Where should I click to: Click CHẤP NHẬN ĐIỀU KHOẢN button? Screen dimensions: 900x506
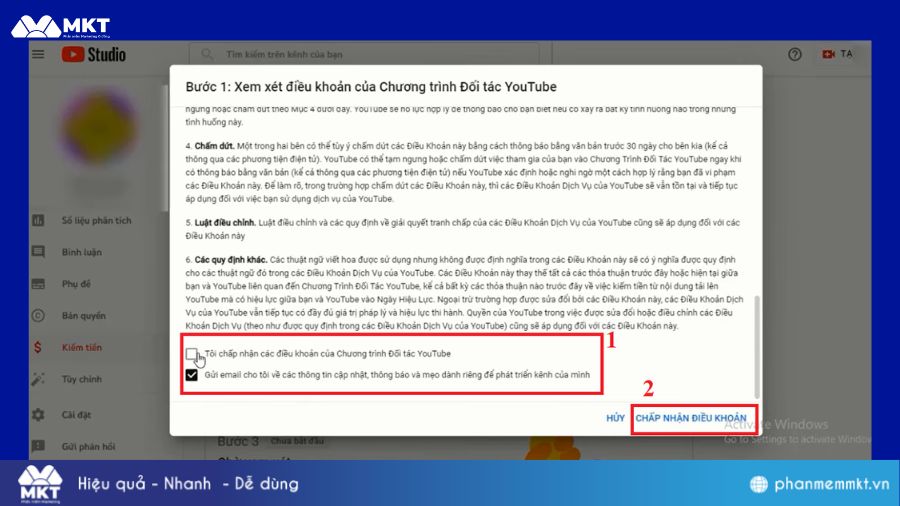691,417
